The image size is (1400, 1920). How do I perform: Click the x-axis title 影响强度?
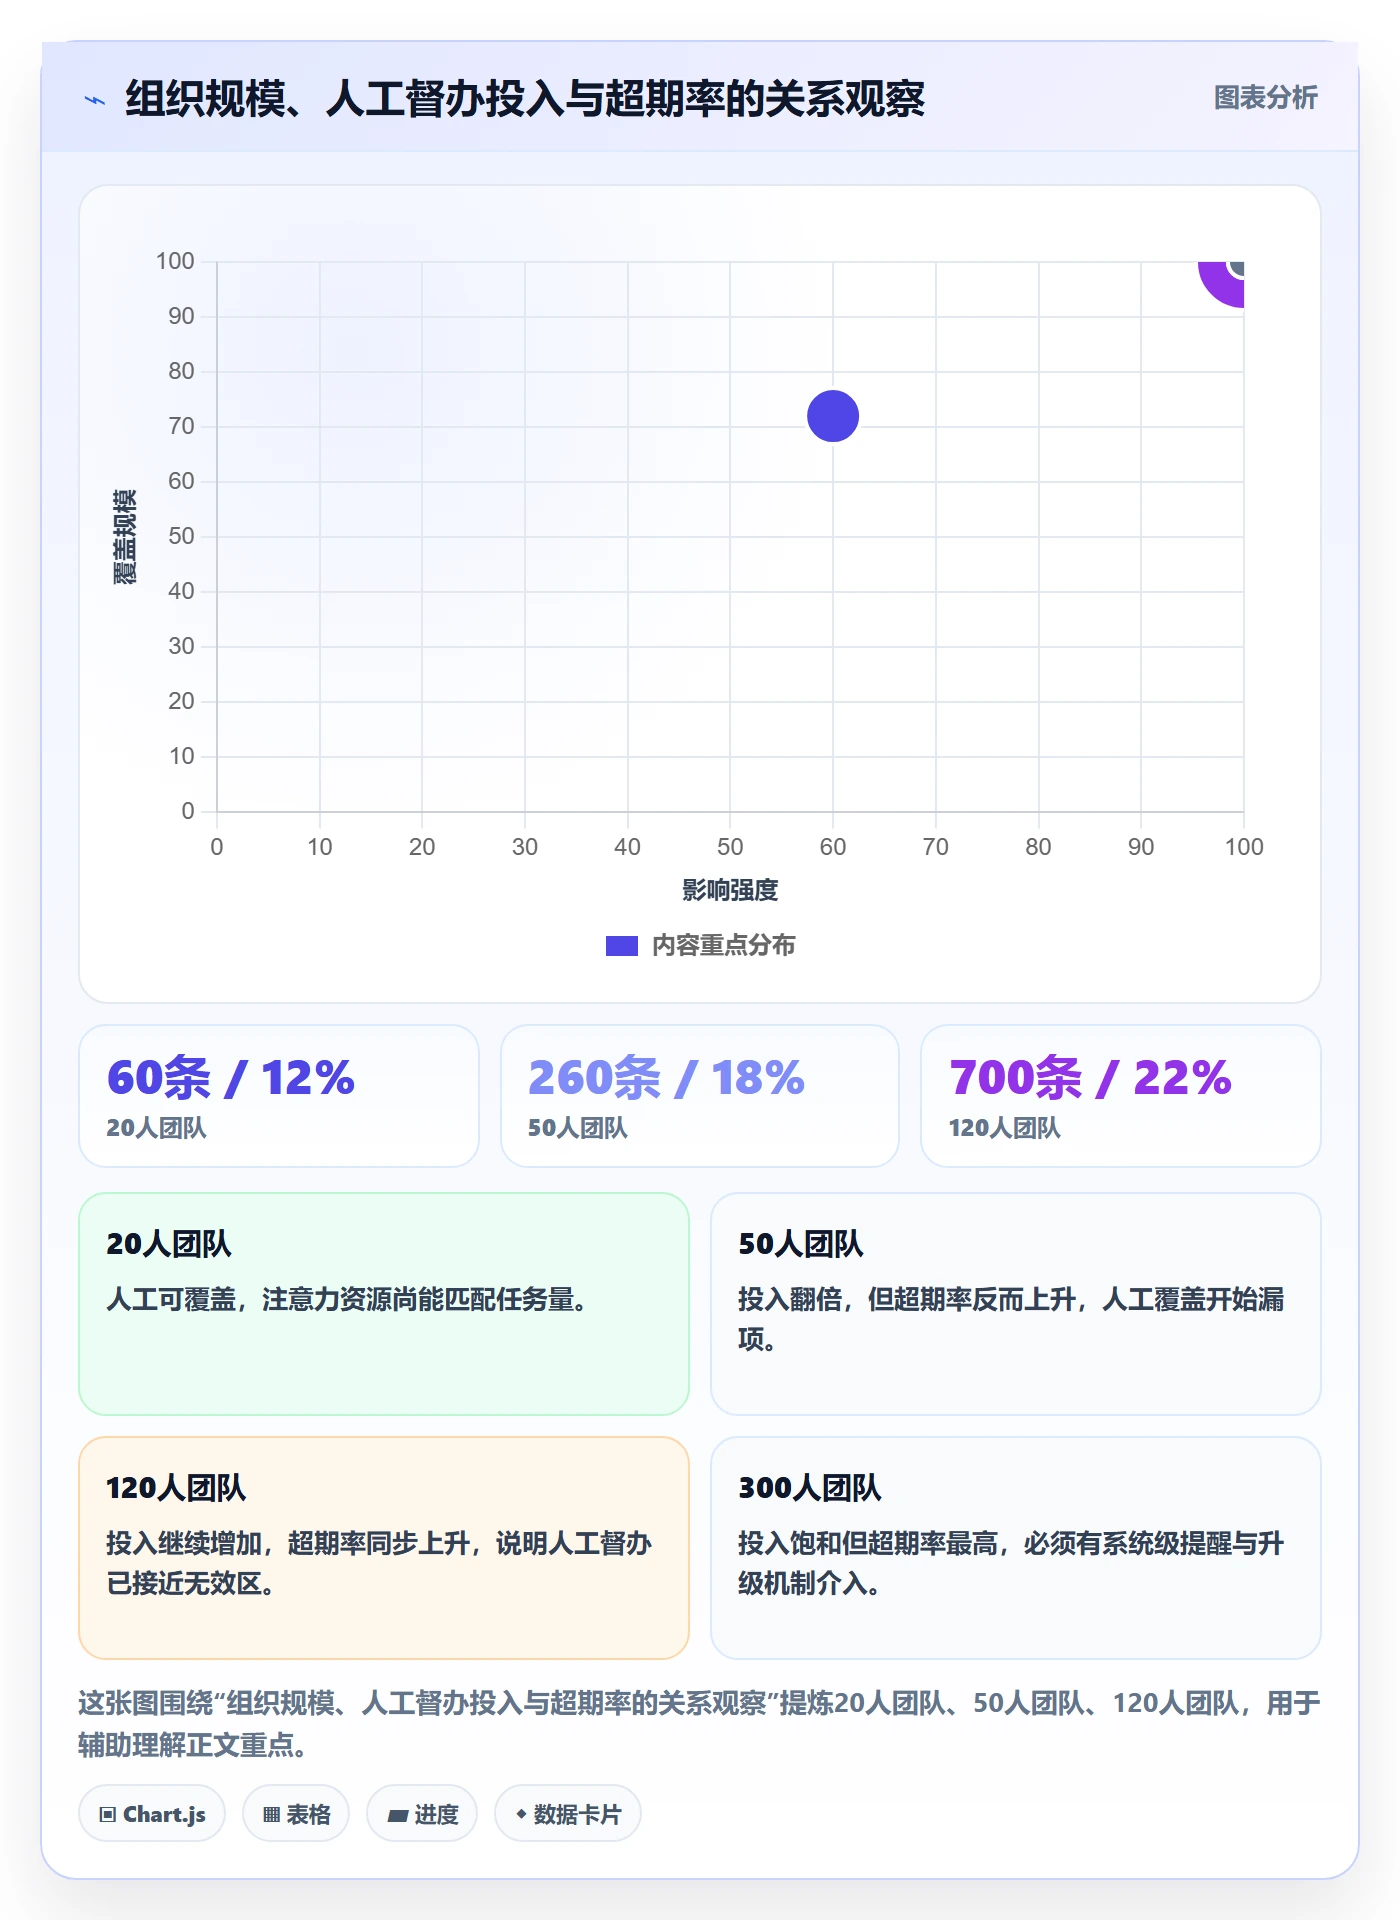pyautogui.click(x=730, y=890)
